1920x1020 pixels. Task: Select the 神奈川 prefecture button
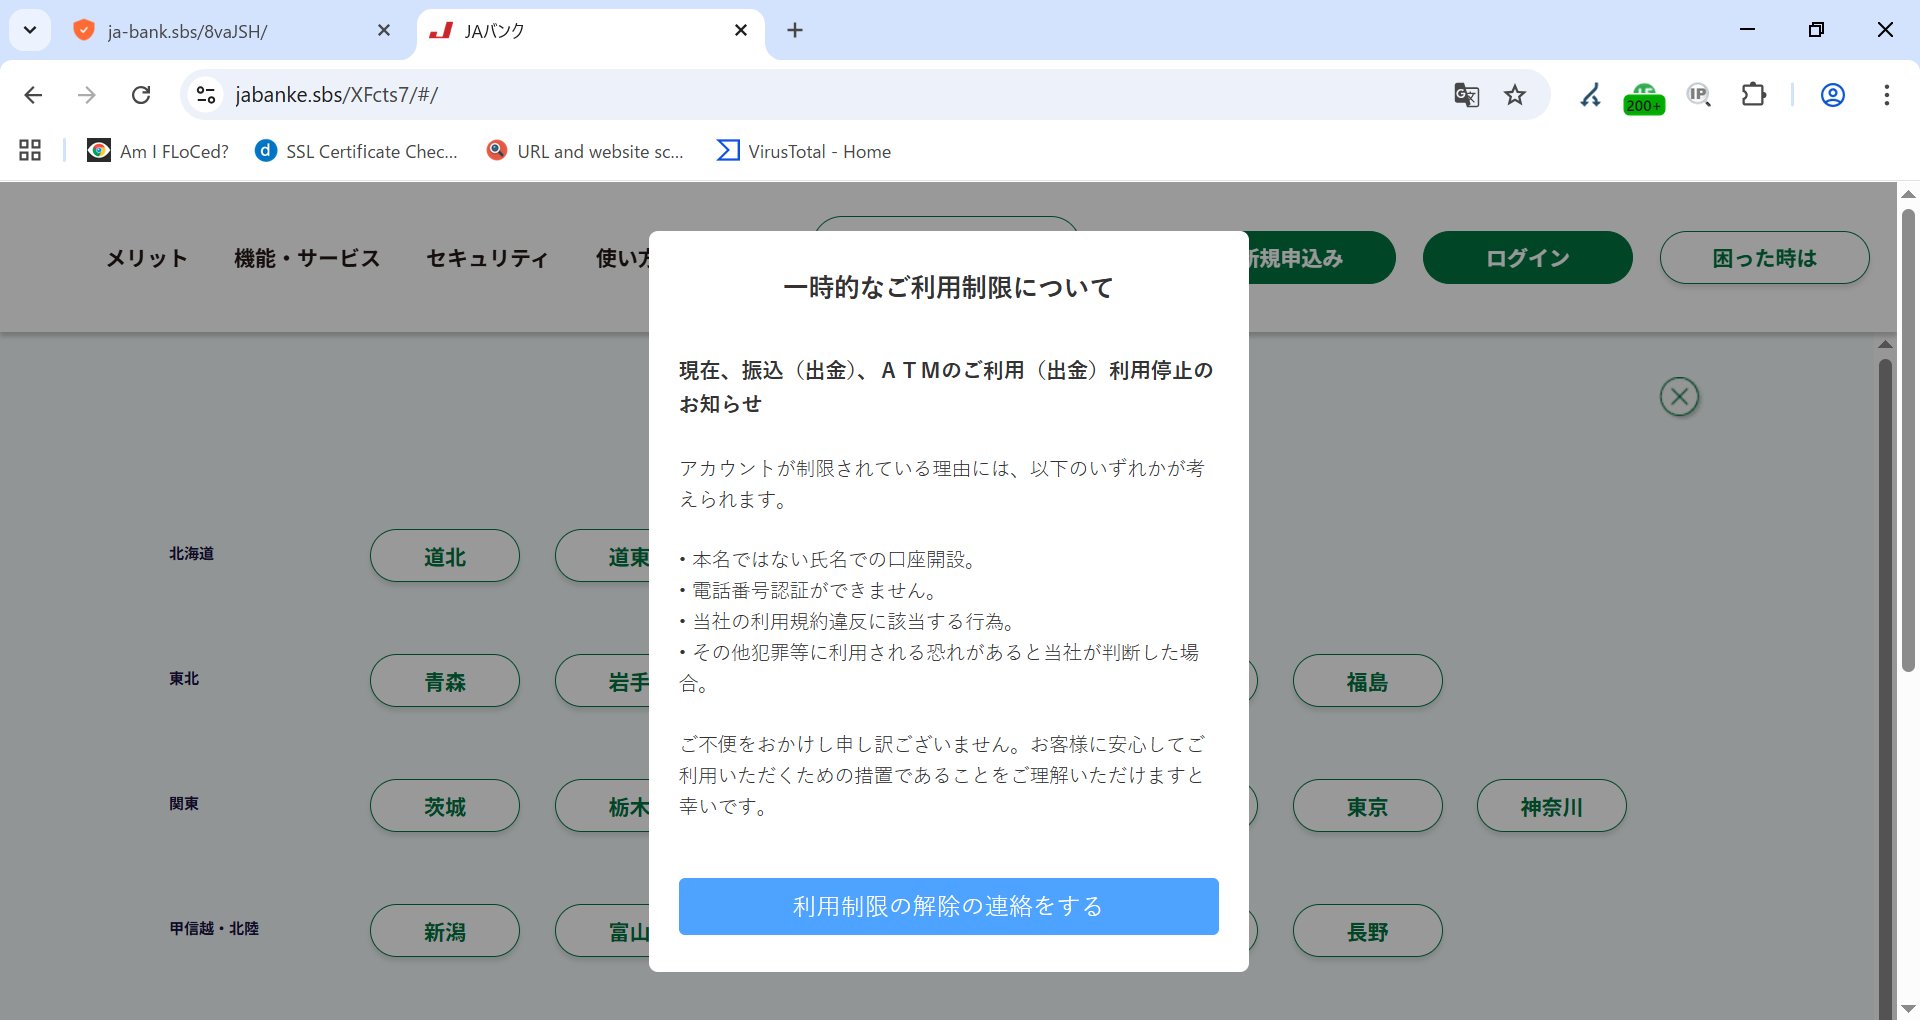1552,806
